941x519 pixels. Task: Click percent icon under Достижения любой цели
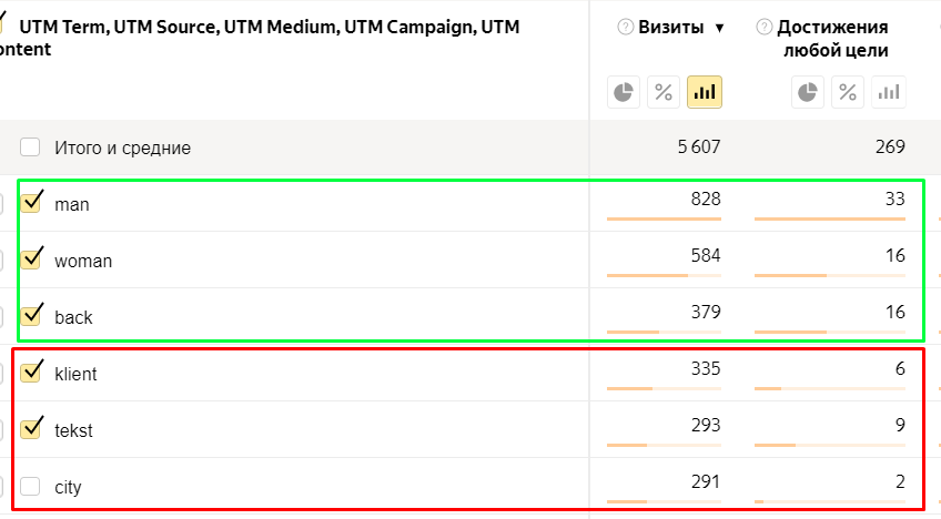tap(847, 92)
